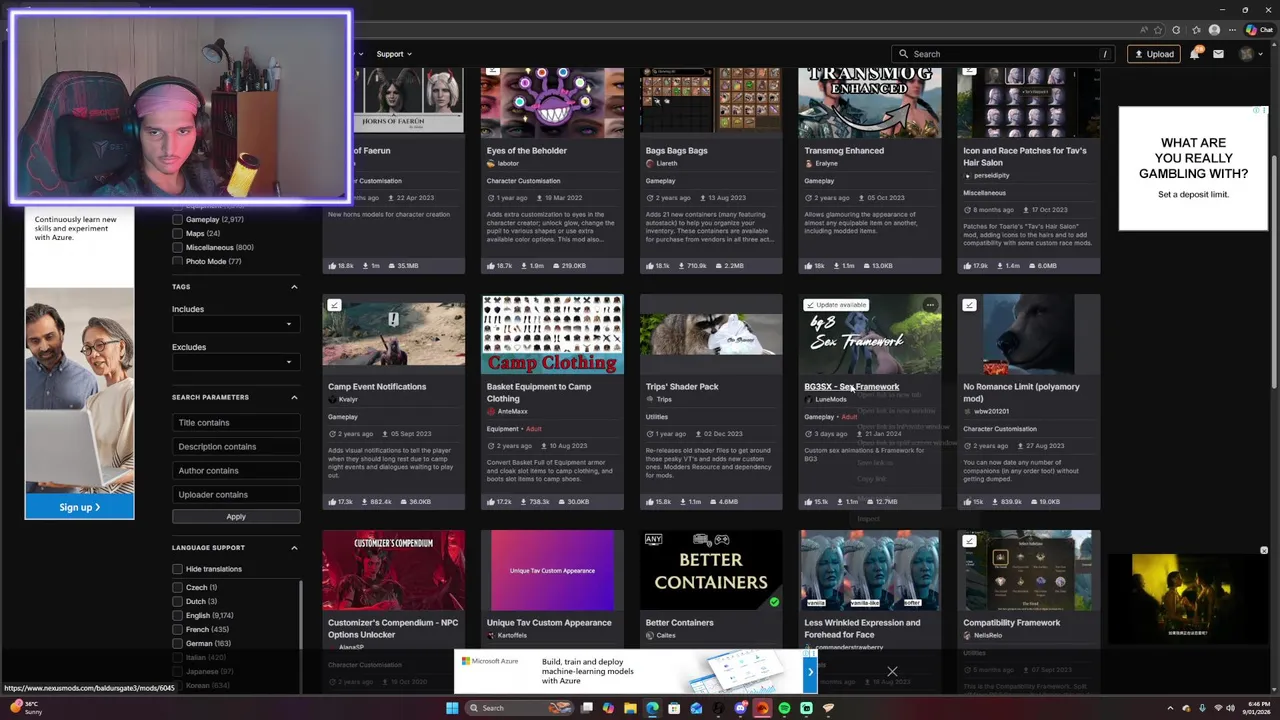Show hidden system tray icons
This screenshot has width=1280, height=720.
(1170, 708)
